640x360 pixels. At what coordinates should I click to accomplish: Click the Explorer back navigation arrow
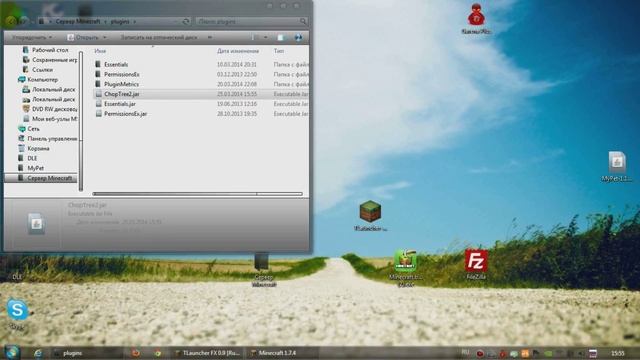pos(11,21)
